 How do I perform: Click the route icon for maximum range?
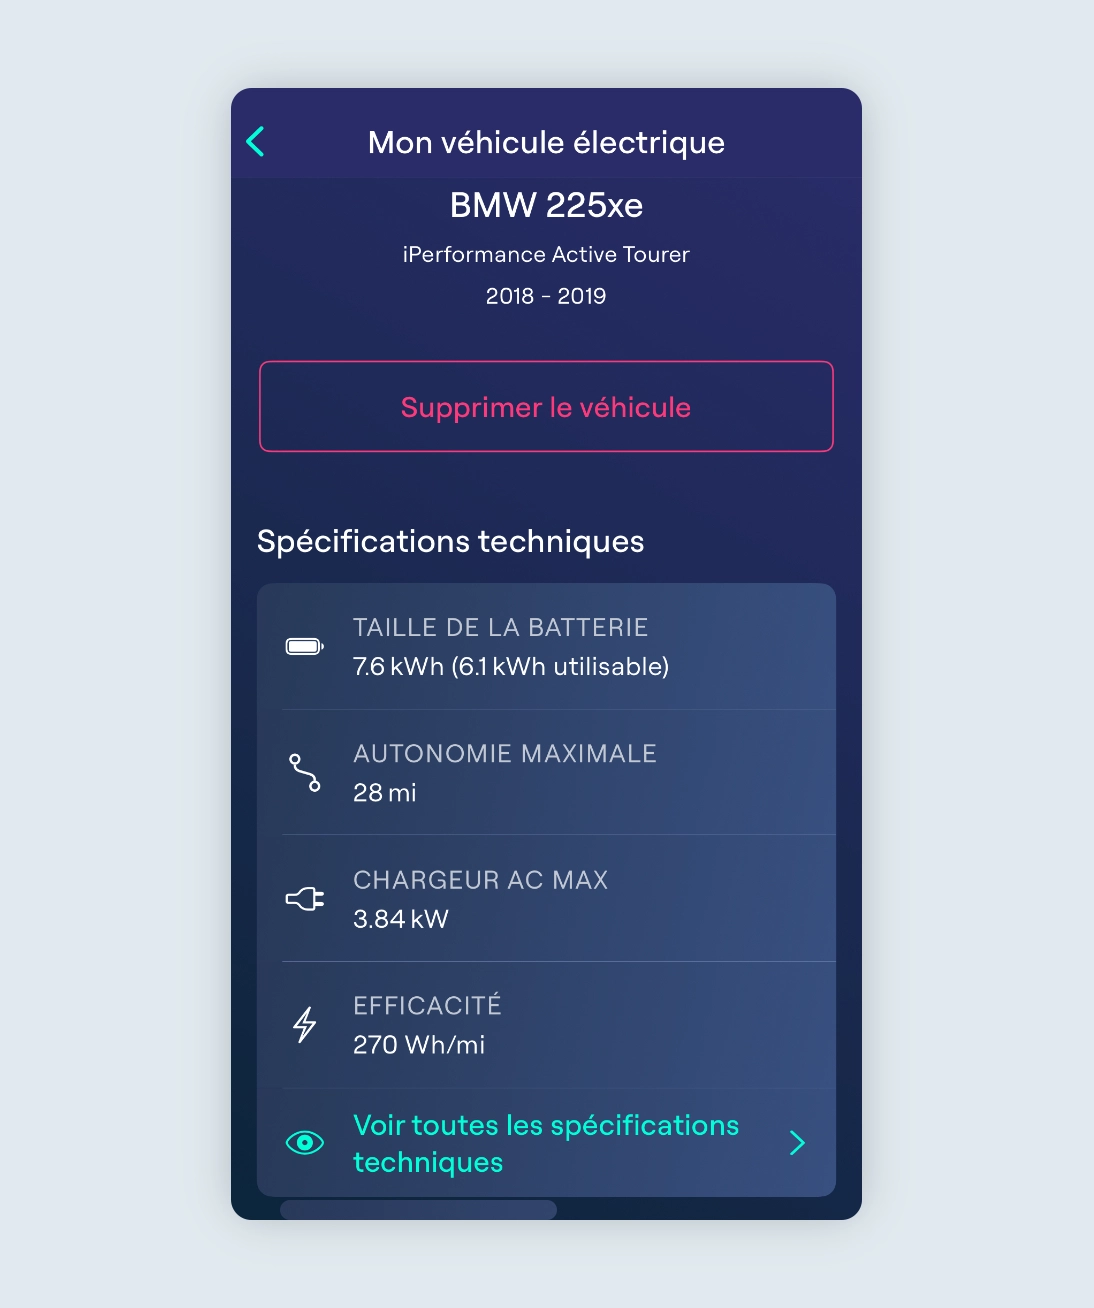pos(305,773)
